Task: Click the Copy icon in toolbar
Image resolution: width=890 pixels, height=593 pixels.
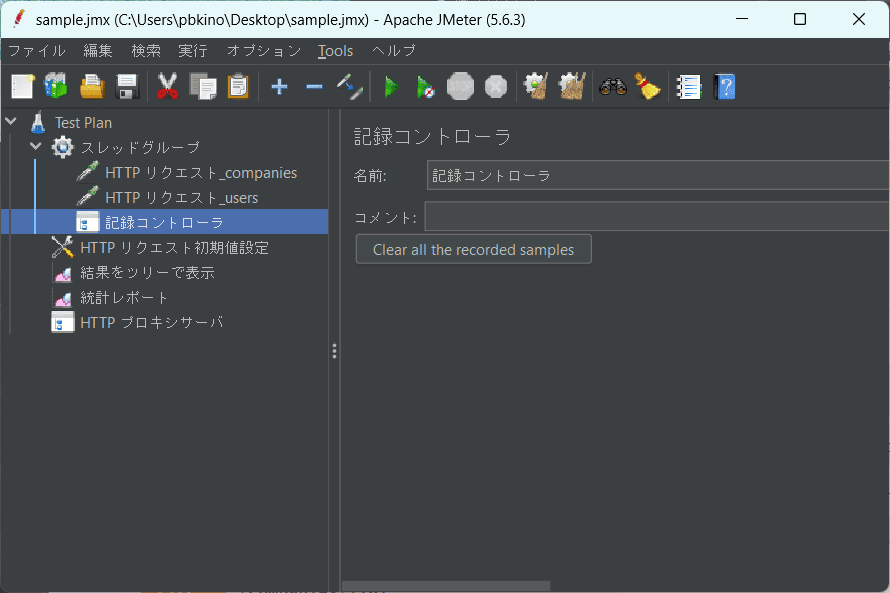Action: 203,87
